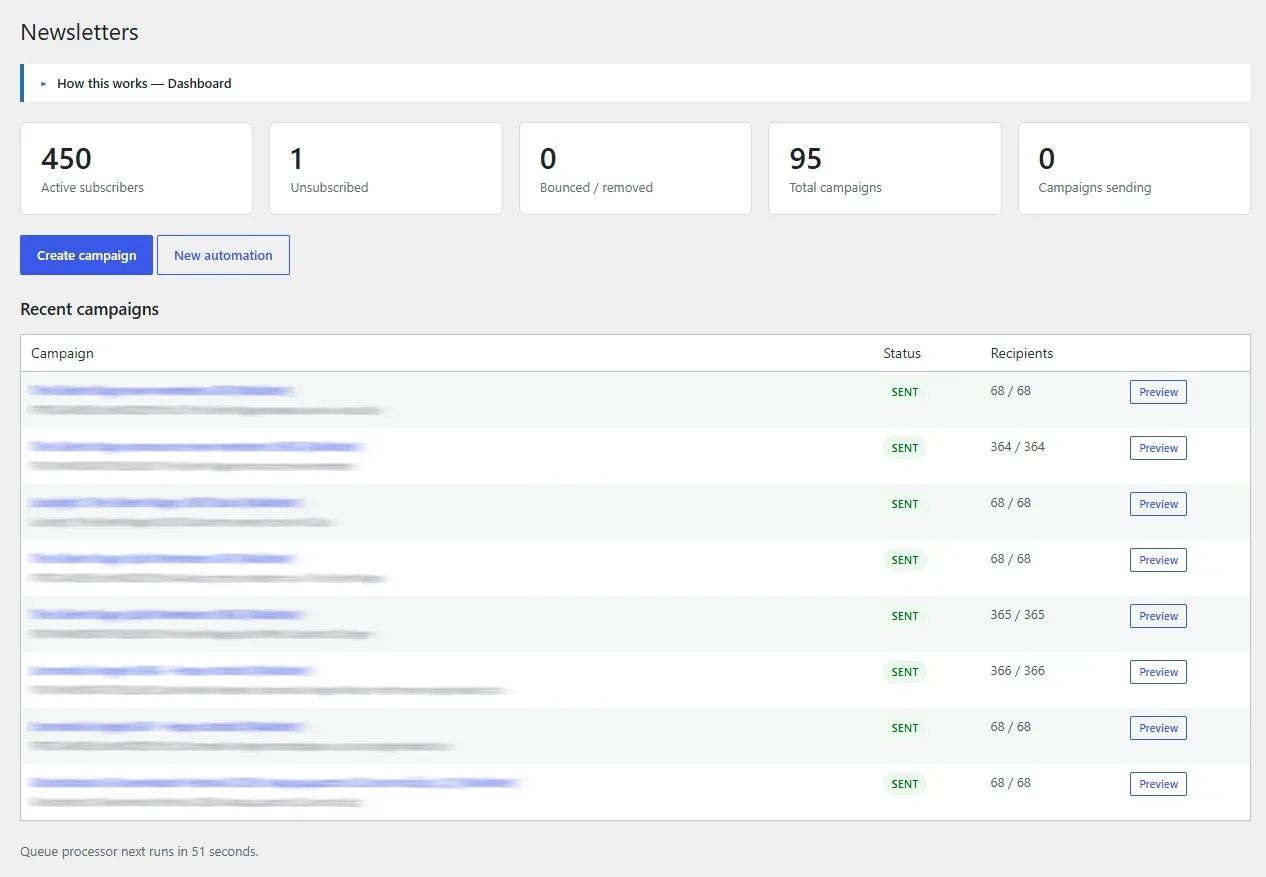The width and height of the screenshot is (1266, 877).
Task: Click the 364 / 364 recipients value
Action: 1018,447
